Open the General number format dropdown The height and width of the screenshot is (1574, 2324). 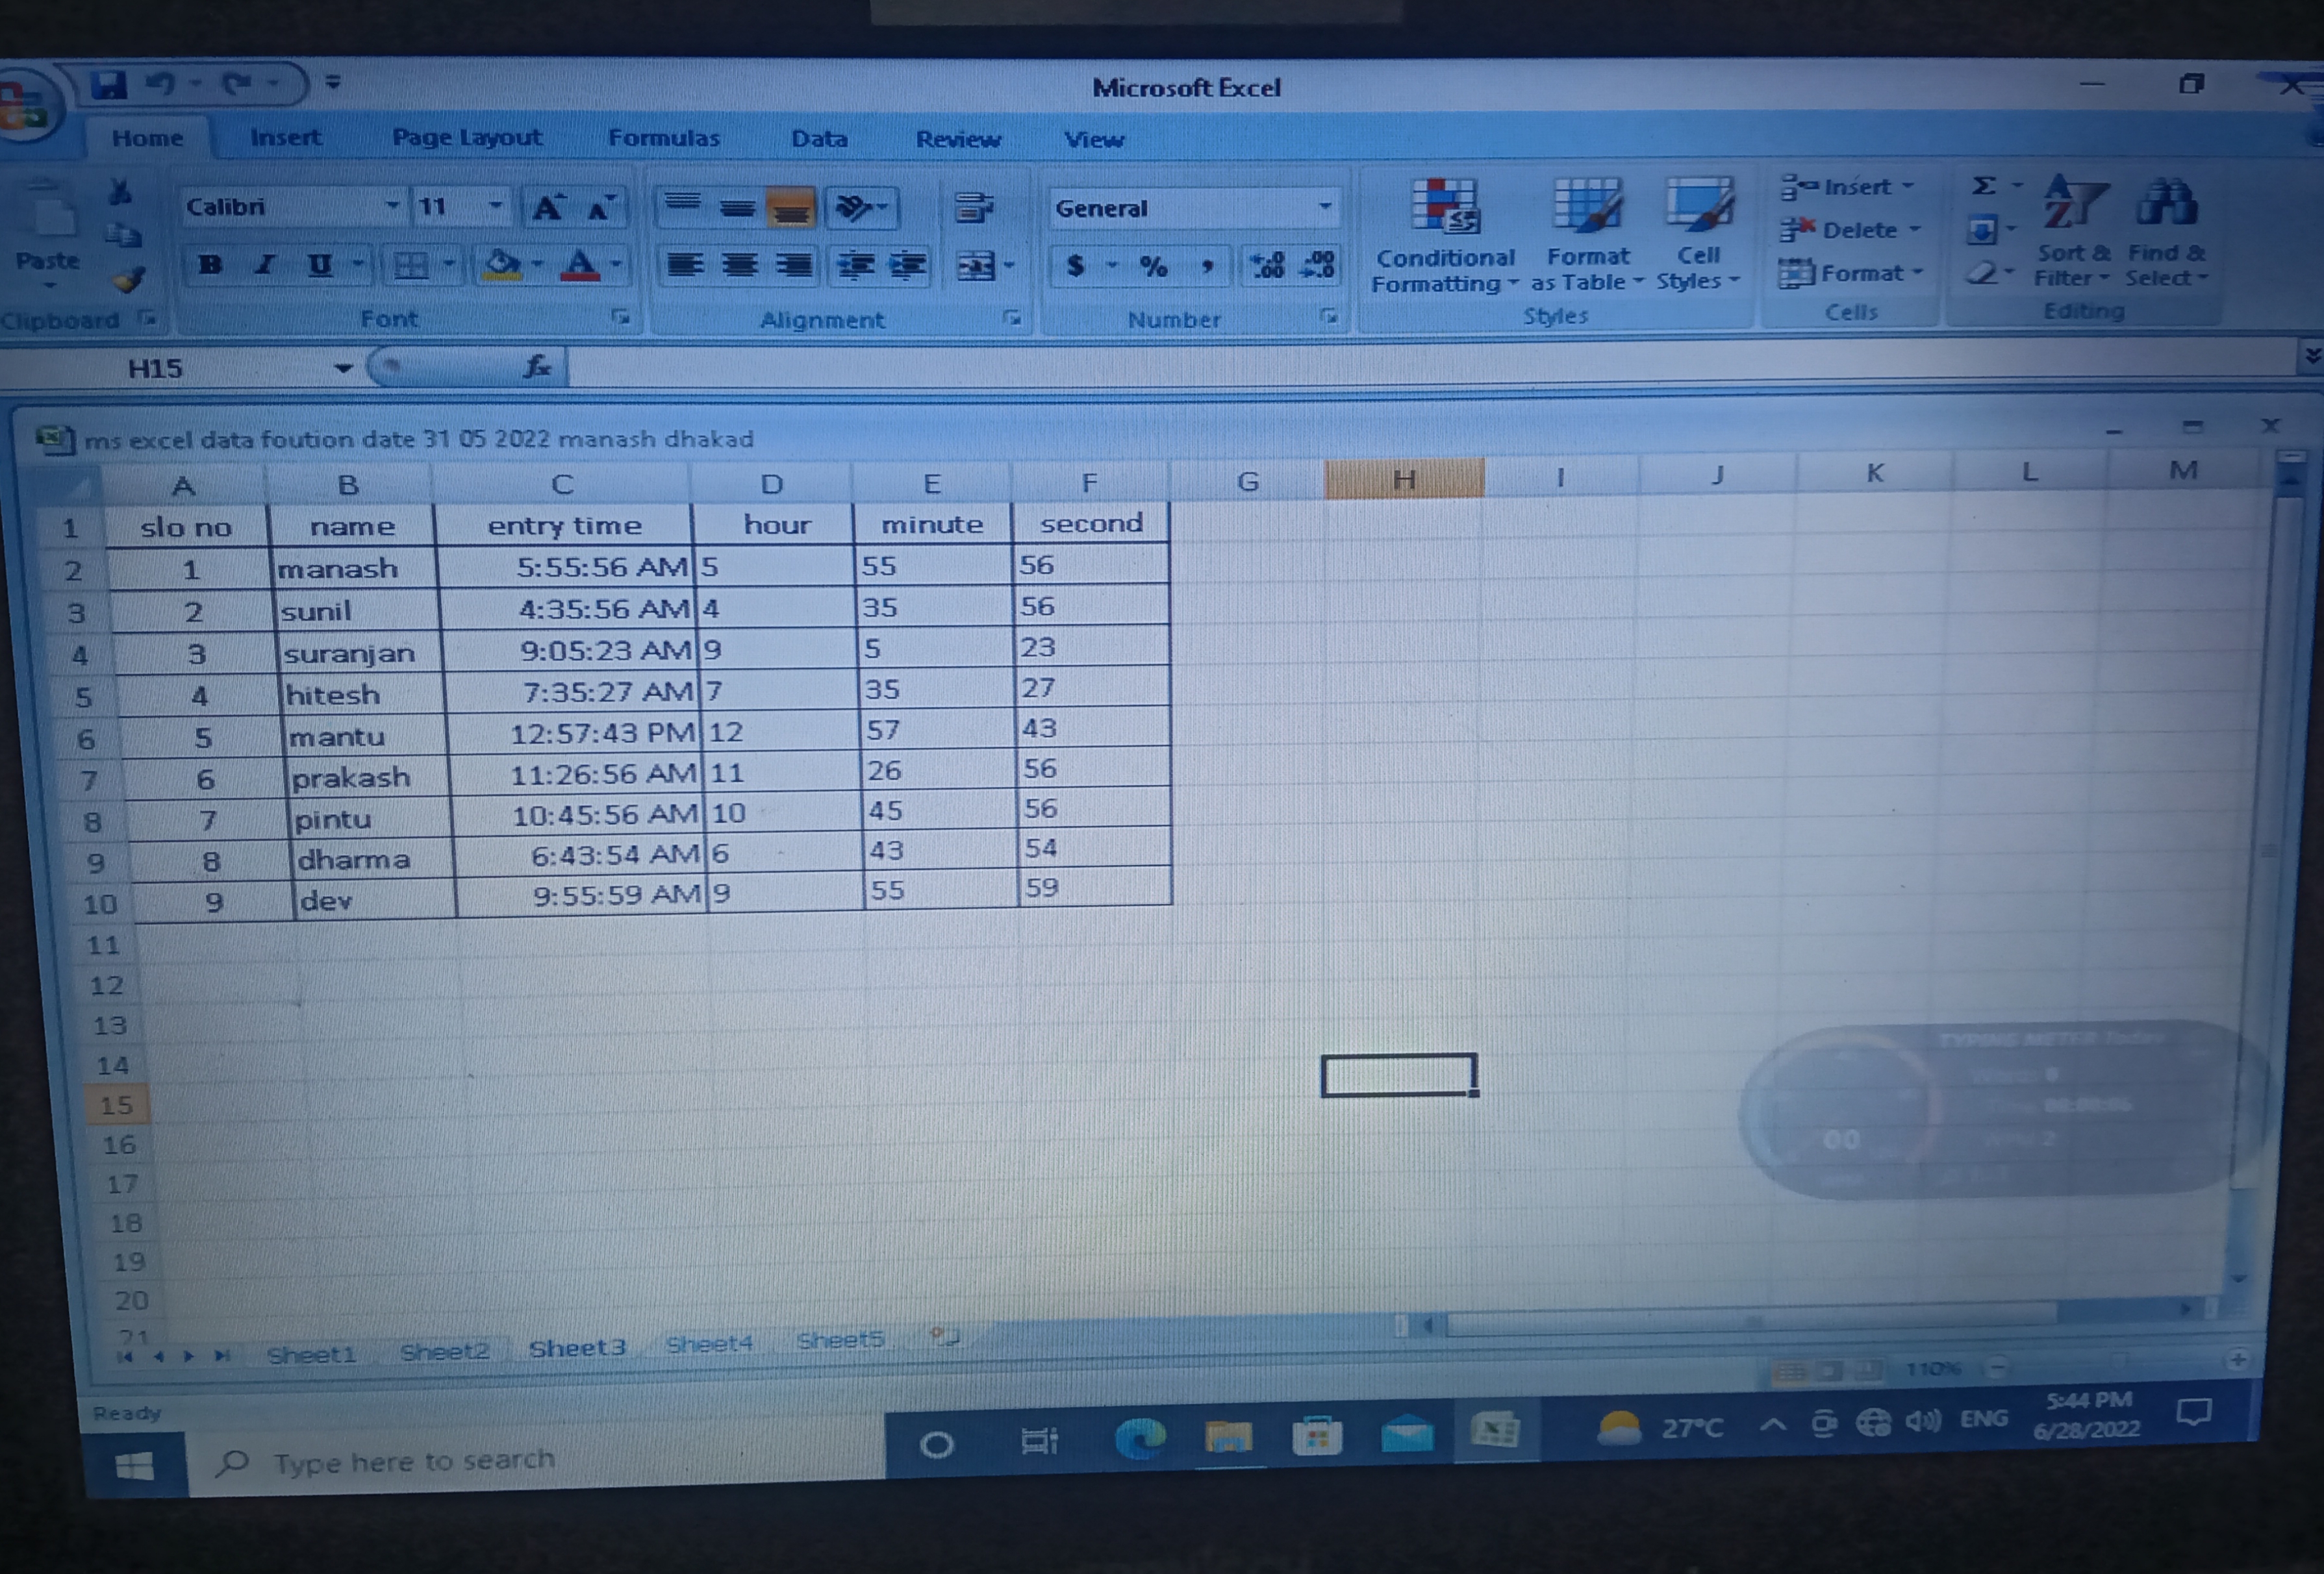[1325, 208]
